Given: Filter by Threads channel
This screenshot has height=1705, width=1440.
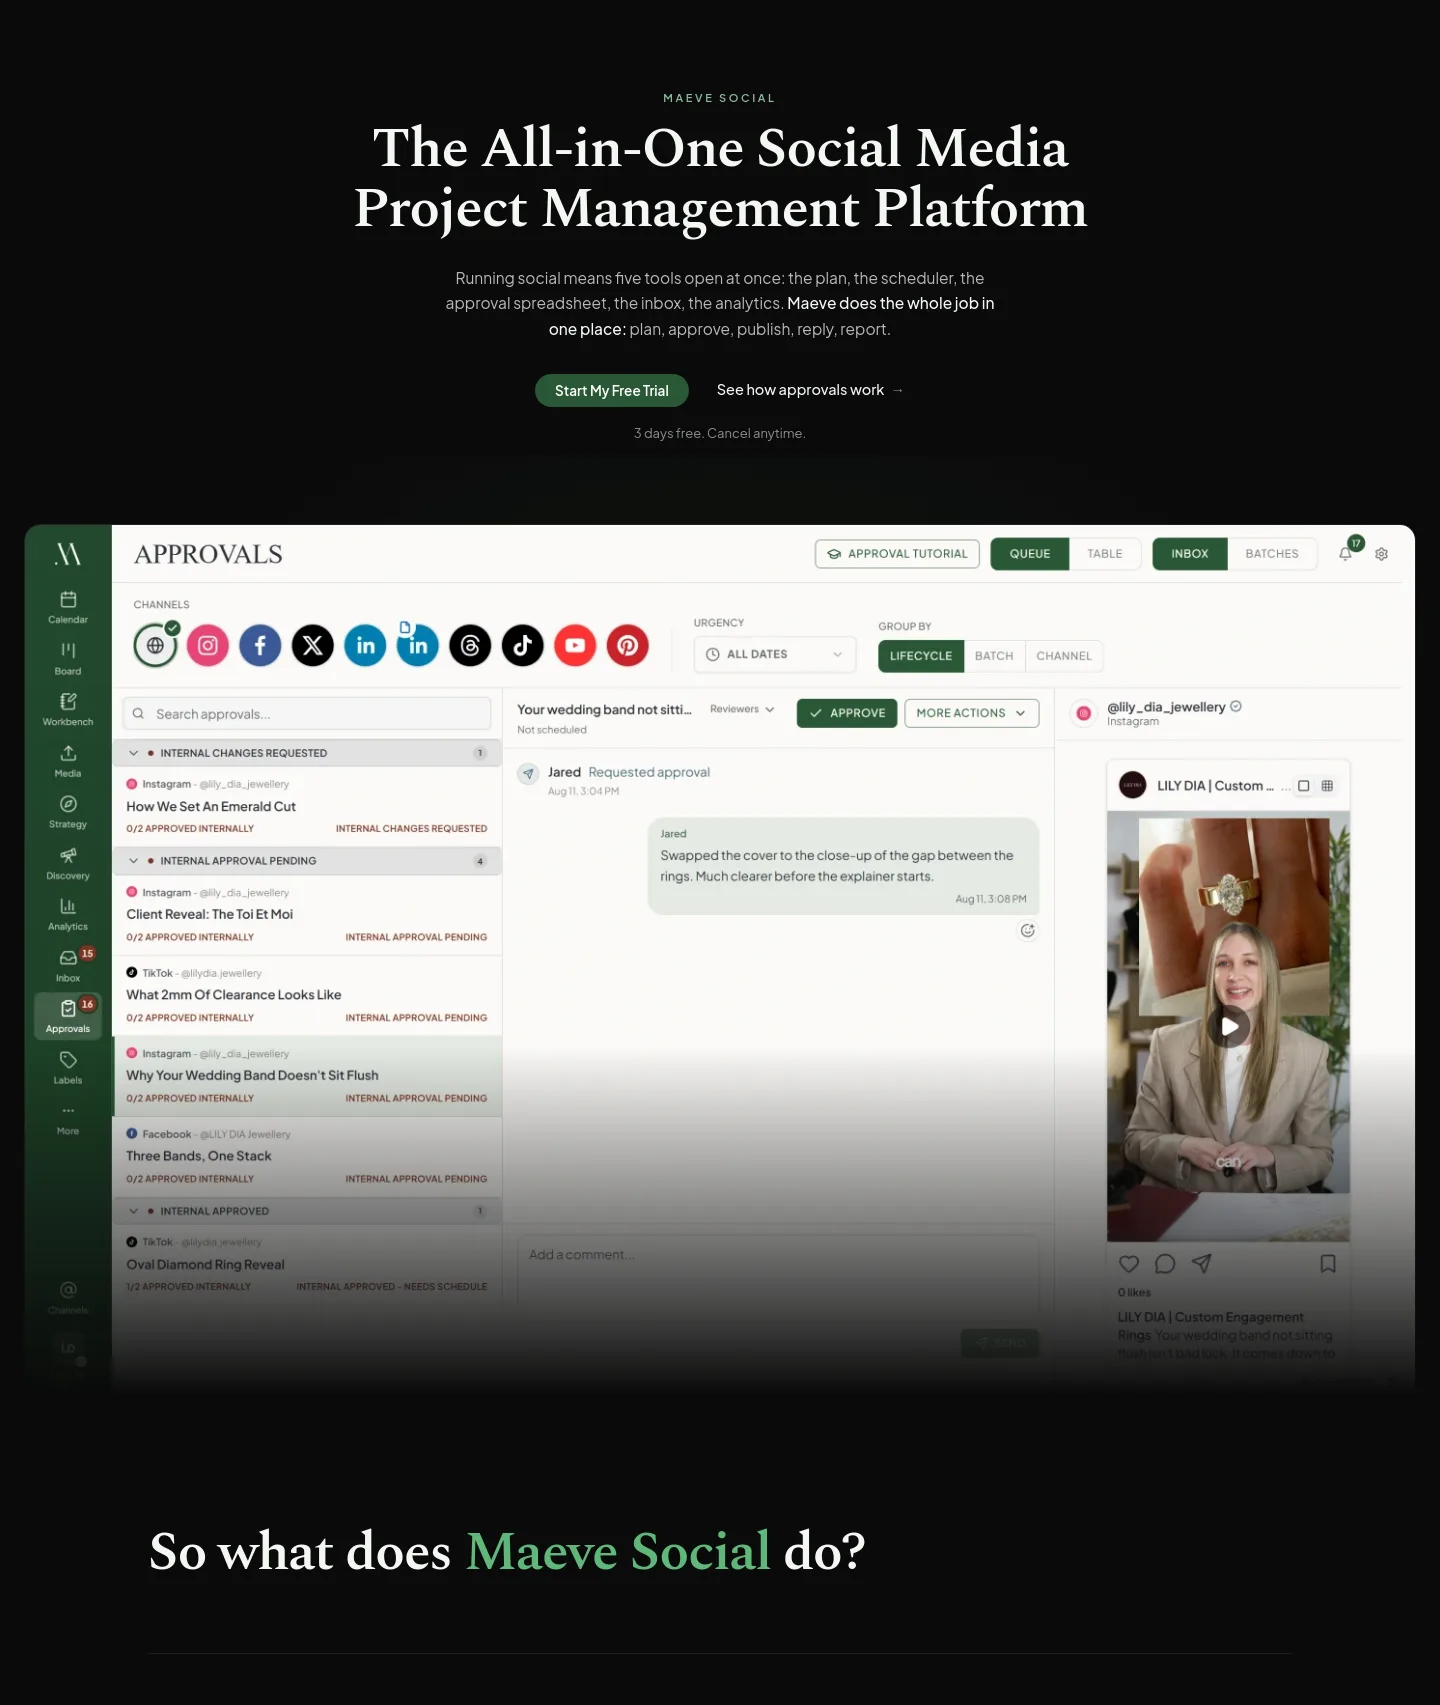Looking at the screenshot, I should pyautogui.click(x=470, y=645).
